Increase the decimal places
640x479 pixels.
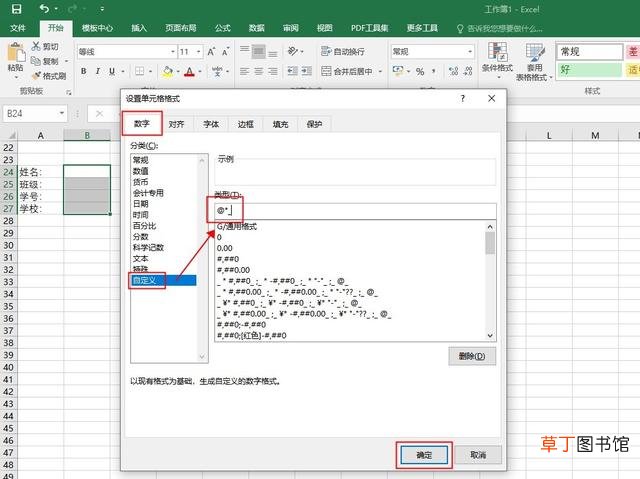pos(453,71)
